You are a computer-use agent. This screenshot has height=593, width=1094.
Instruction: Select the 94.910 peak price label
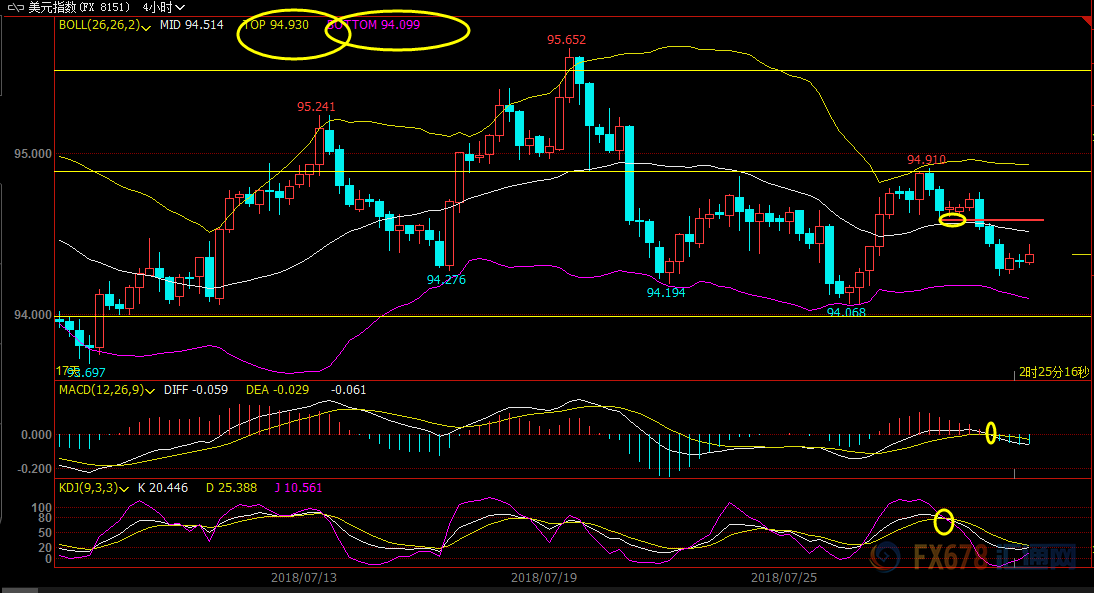click(926, 159)
